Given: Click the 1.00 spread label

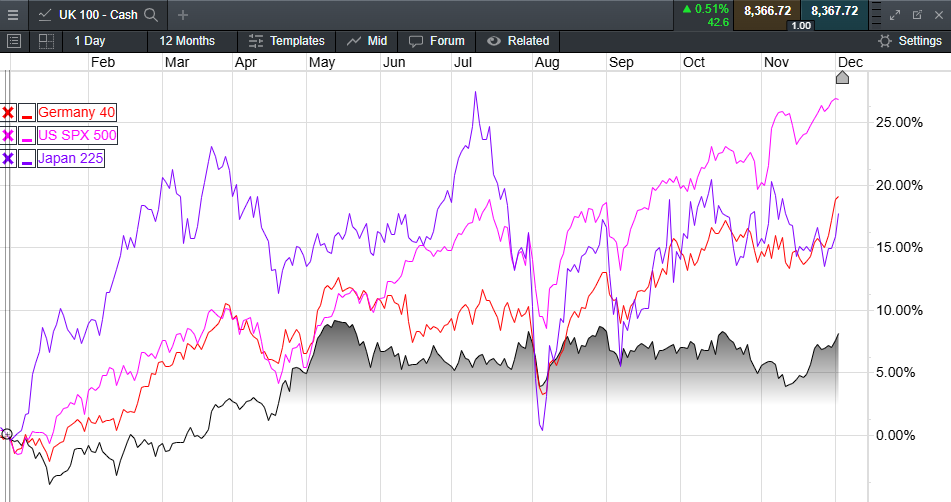Looking at the screenshot, I should 801,25.
